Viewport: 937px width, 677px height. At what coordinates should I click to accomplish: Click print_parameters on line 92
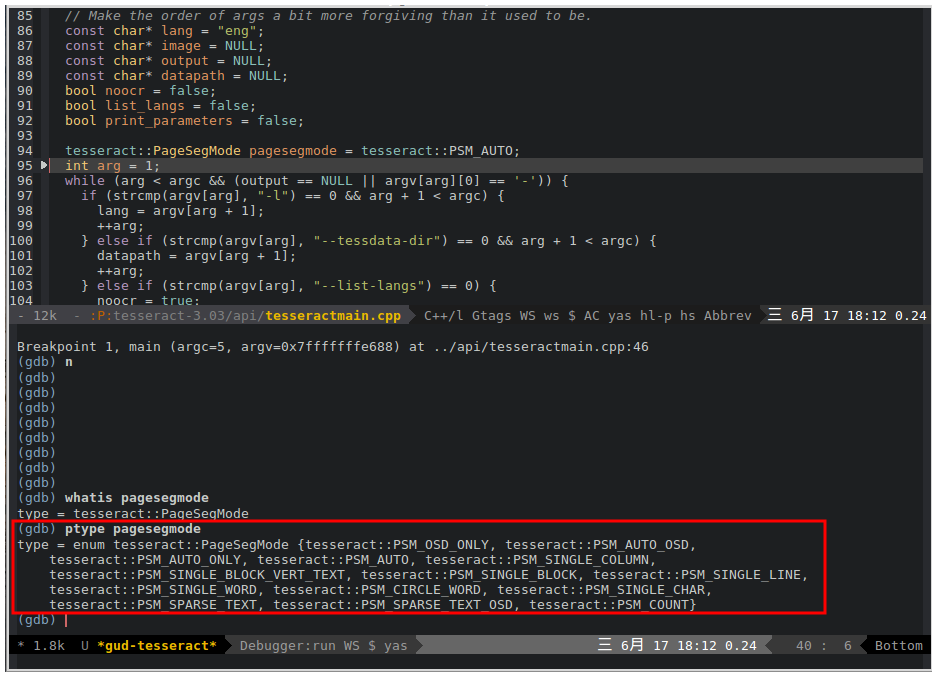(169, 121)
